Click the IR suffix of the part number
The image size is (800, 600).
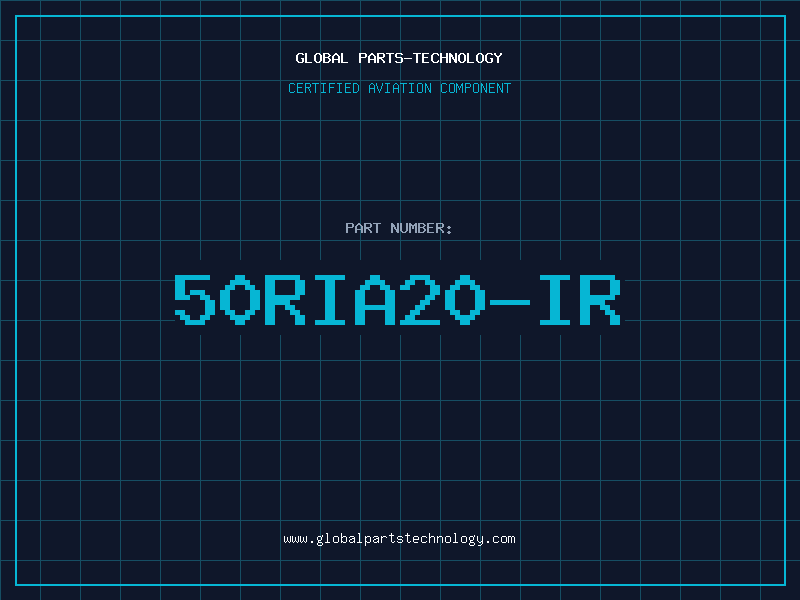point(580,299)
